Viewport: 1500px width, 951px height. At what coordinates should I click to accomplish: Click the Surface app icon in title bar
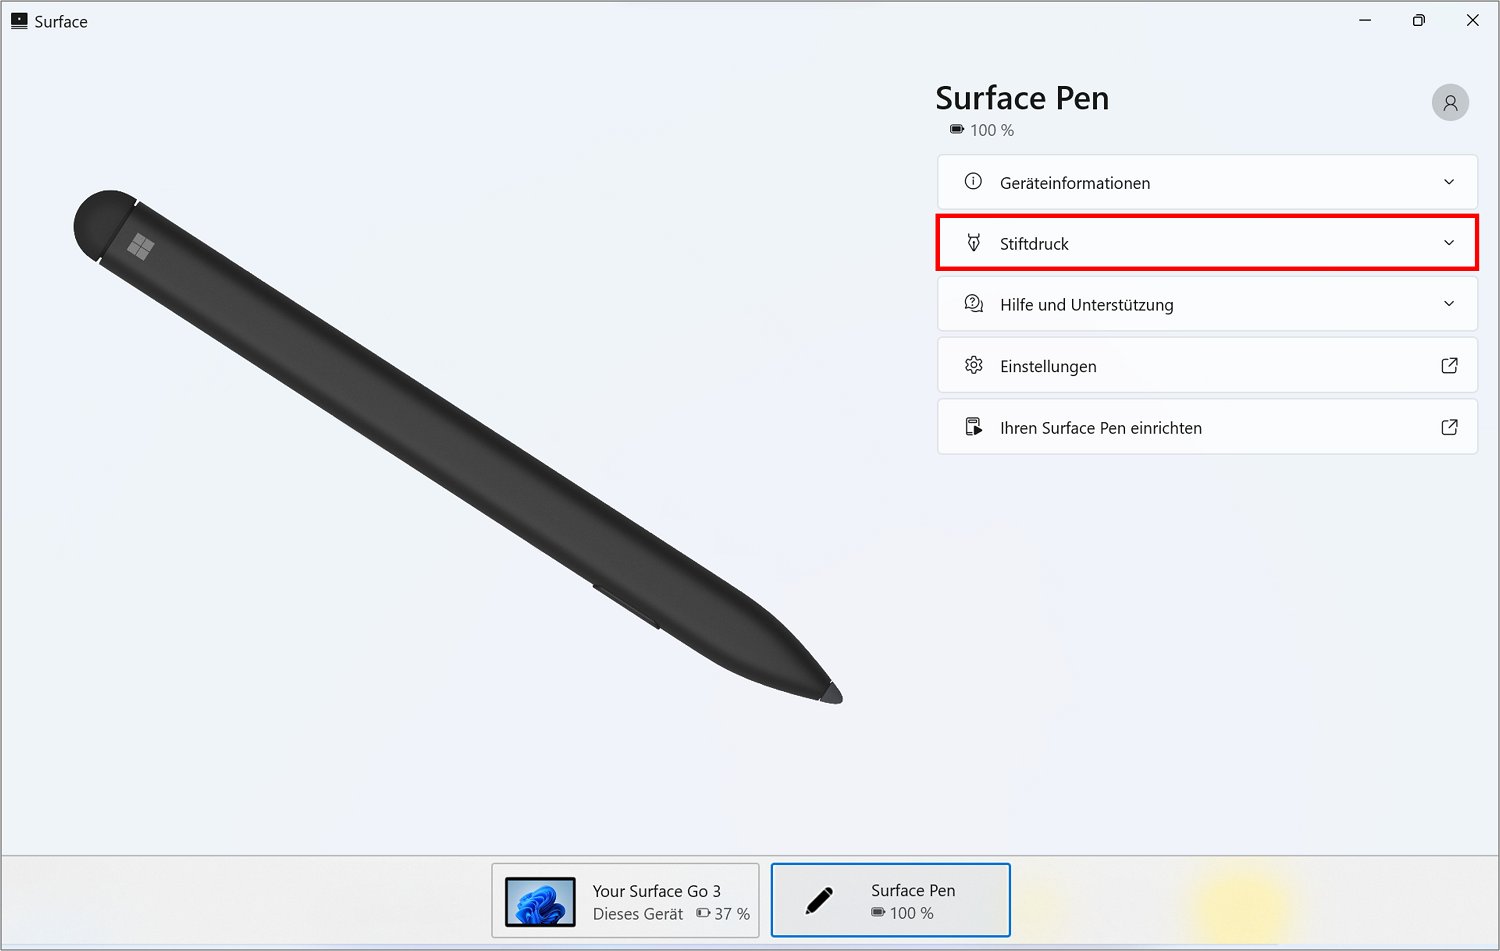(x=19, y=21)
